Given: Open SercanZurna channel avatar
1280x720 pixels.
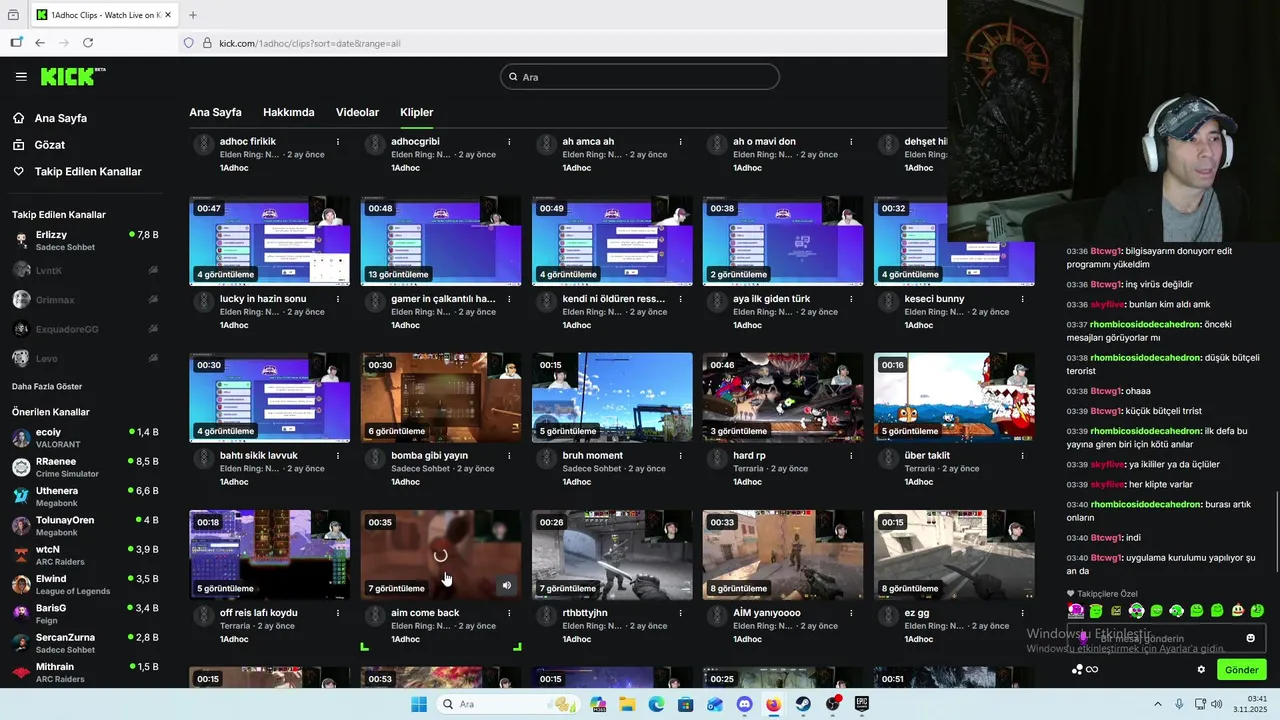Looking at the screenshot, I should click(21, 643).
